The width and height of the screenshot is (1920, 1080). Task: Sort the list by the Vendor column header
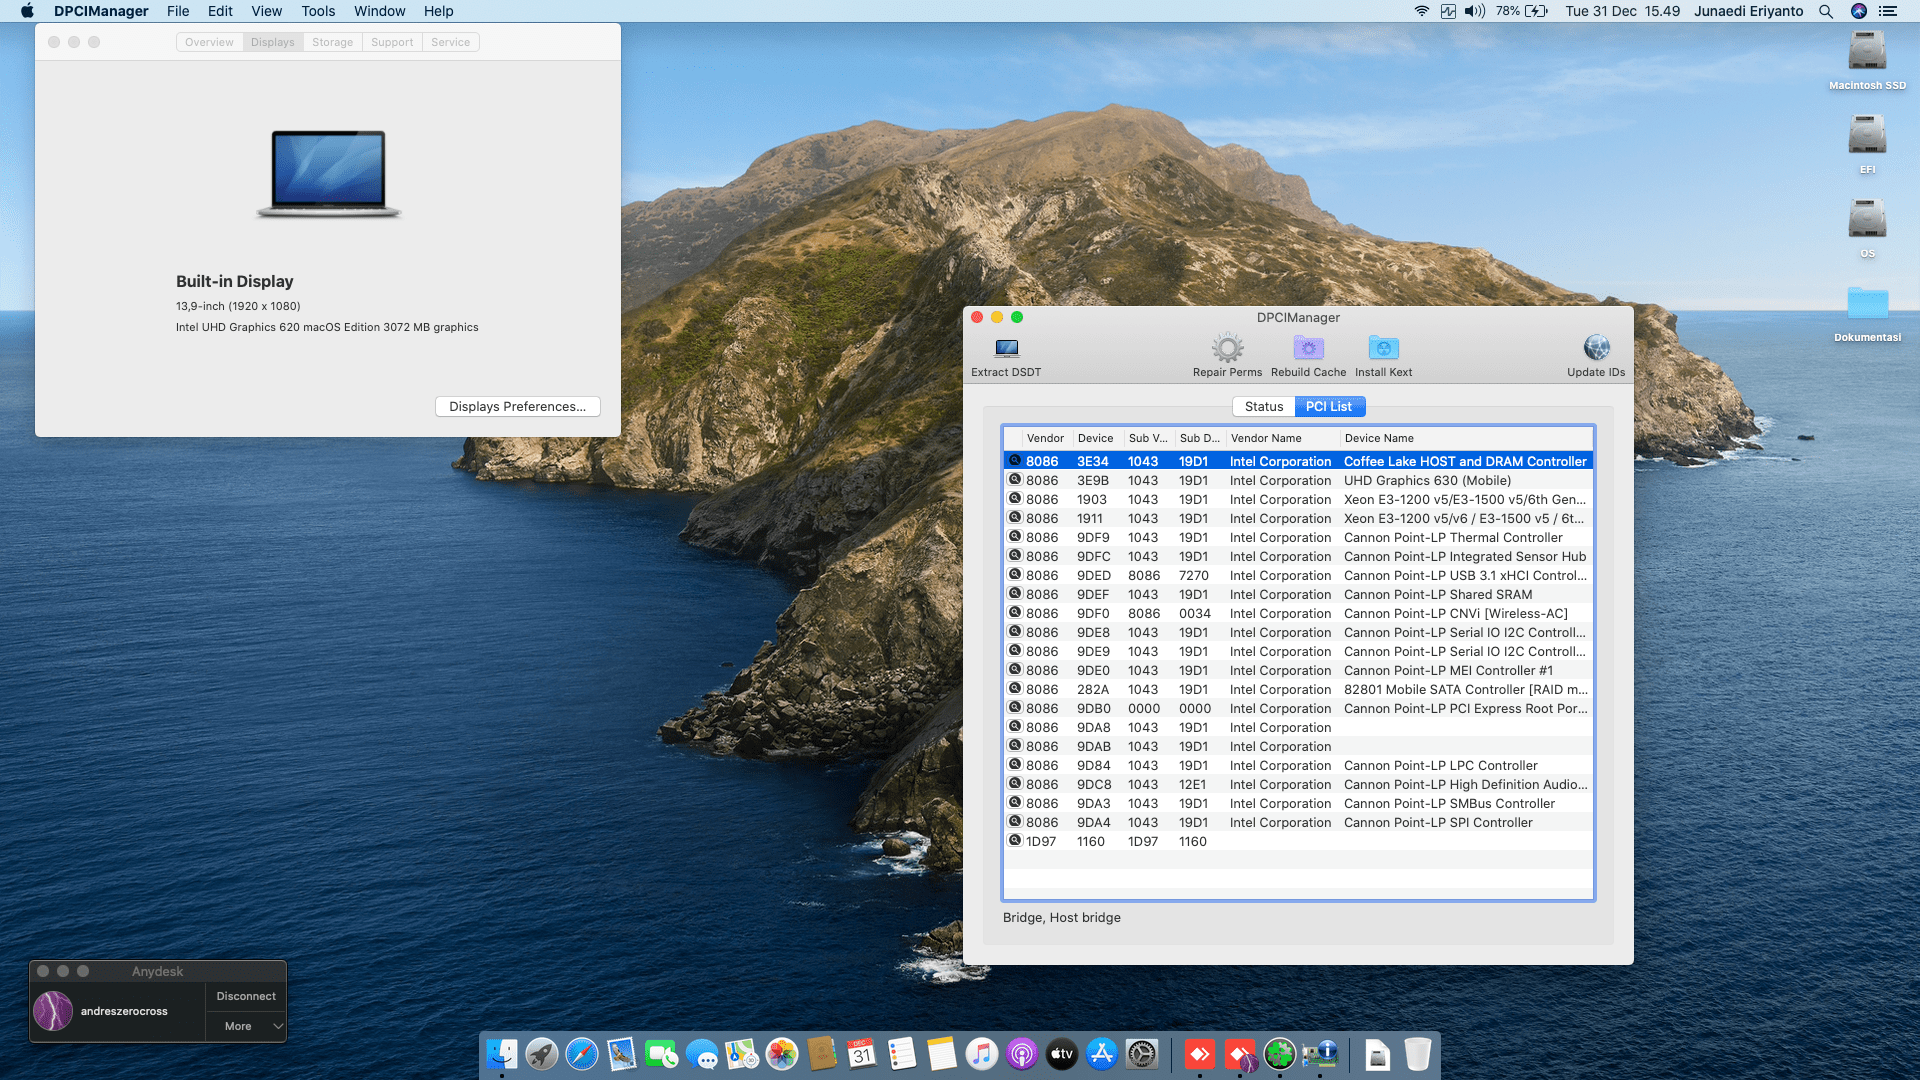point(1045,438)
